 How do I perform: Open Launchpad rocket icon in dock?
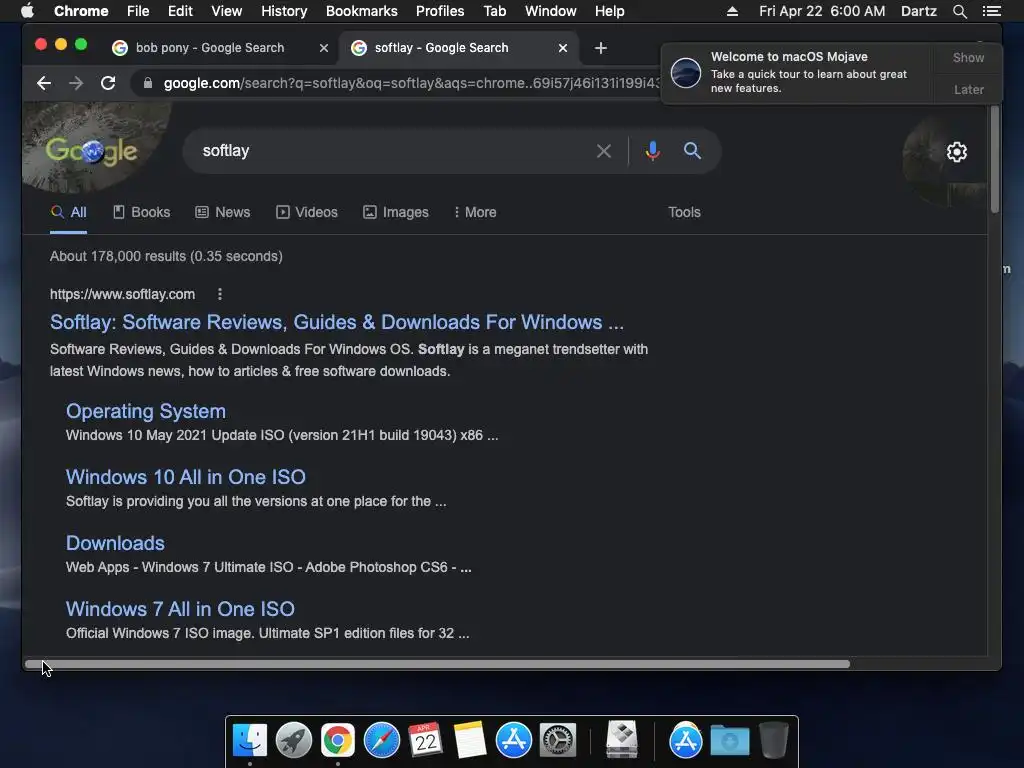pos(294,741)
